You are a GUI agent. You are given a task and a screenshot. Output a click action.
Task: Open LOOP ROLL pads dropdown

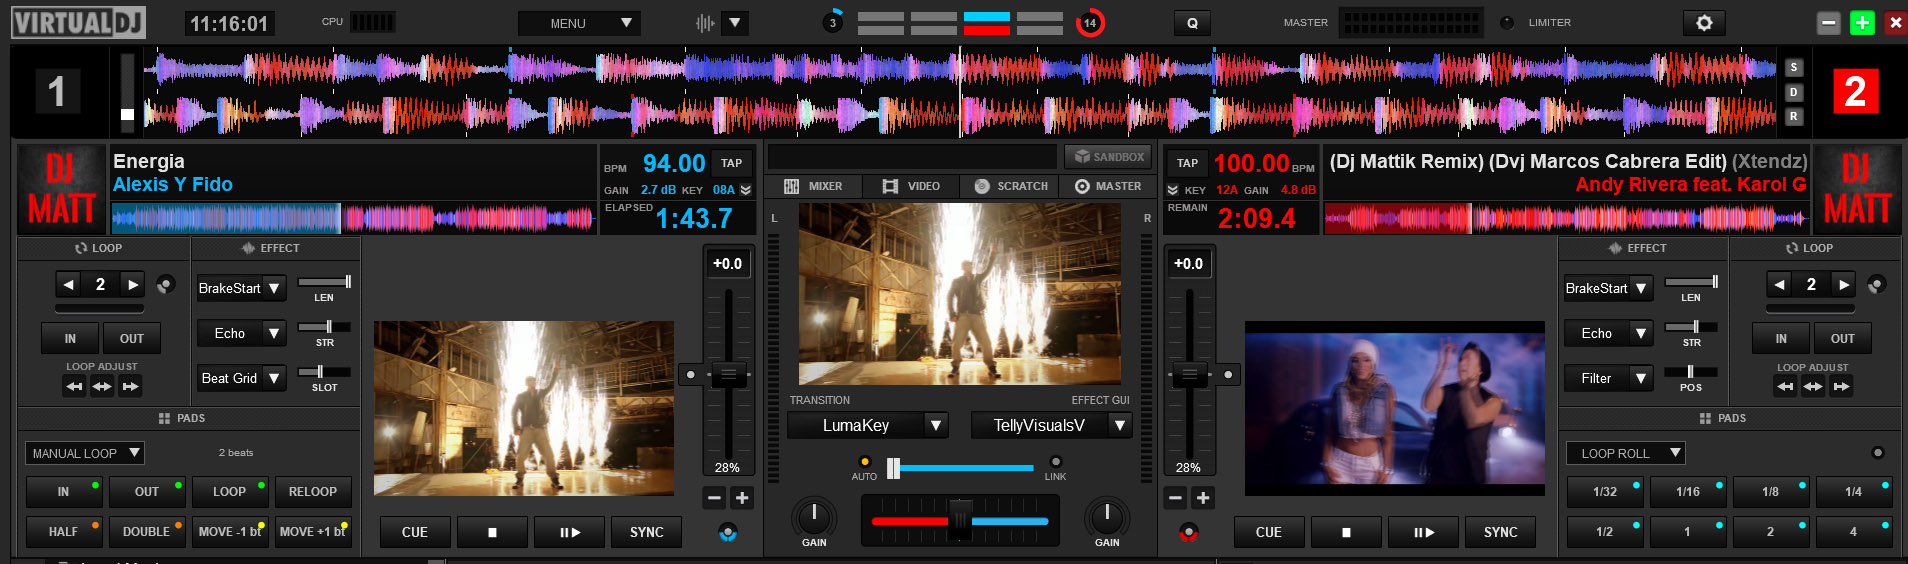(x=1626, y=453)
